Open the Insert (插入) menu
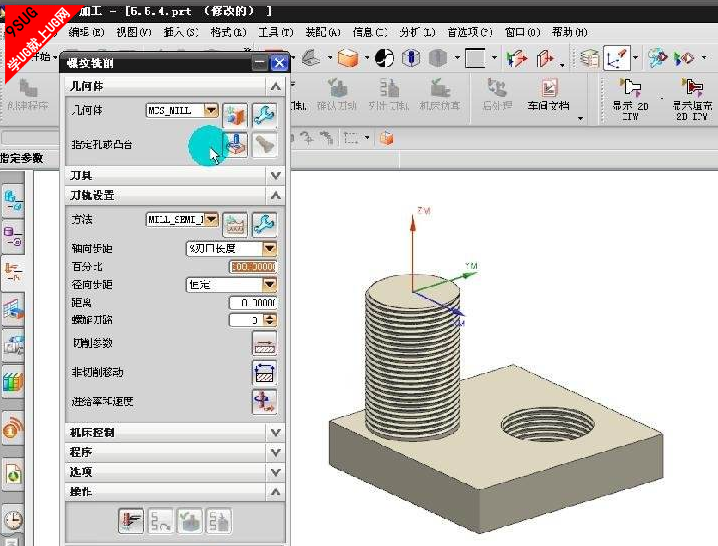 pos(180,32)
